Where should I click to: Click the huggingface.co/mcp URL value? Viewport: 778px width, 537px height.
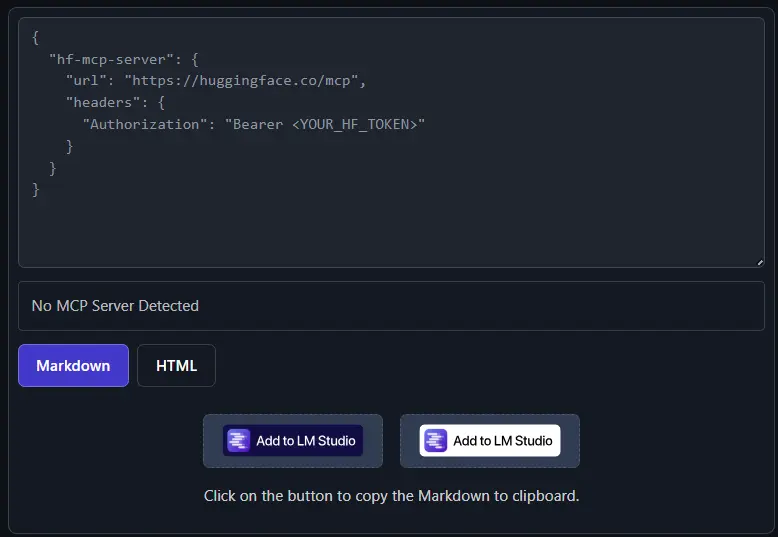tap(244, 81)
